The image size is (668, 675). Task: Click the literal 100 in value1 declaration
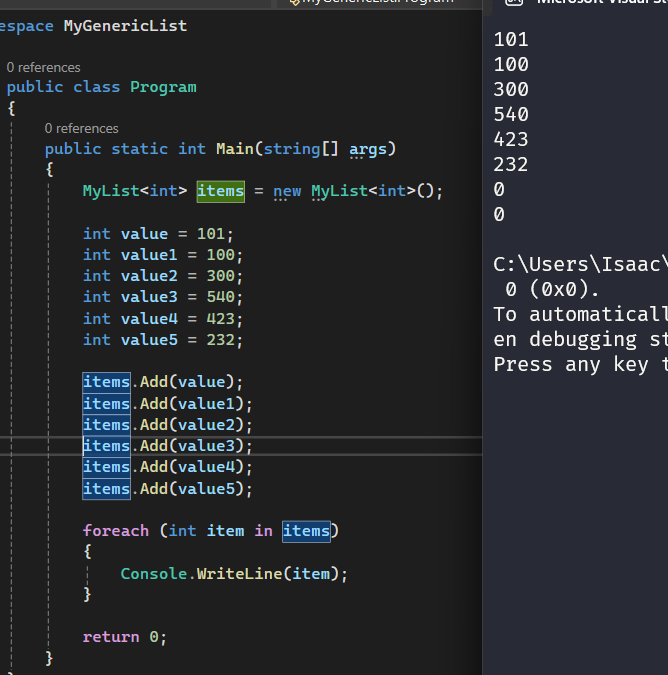tap(220, 255)
